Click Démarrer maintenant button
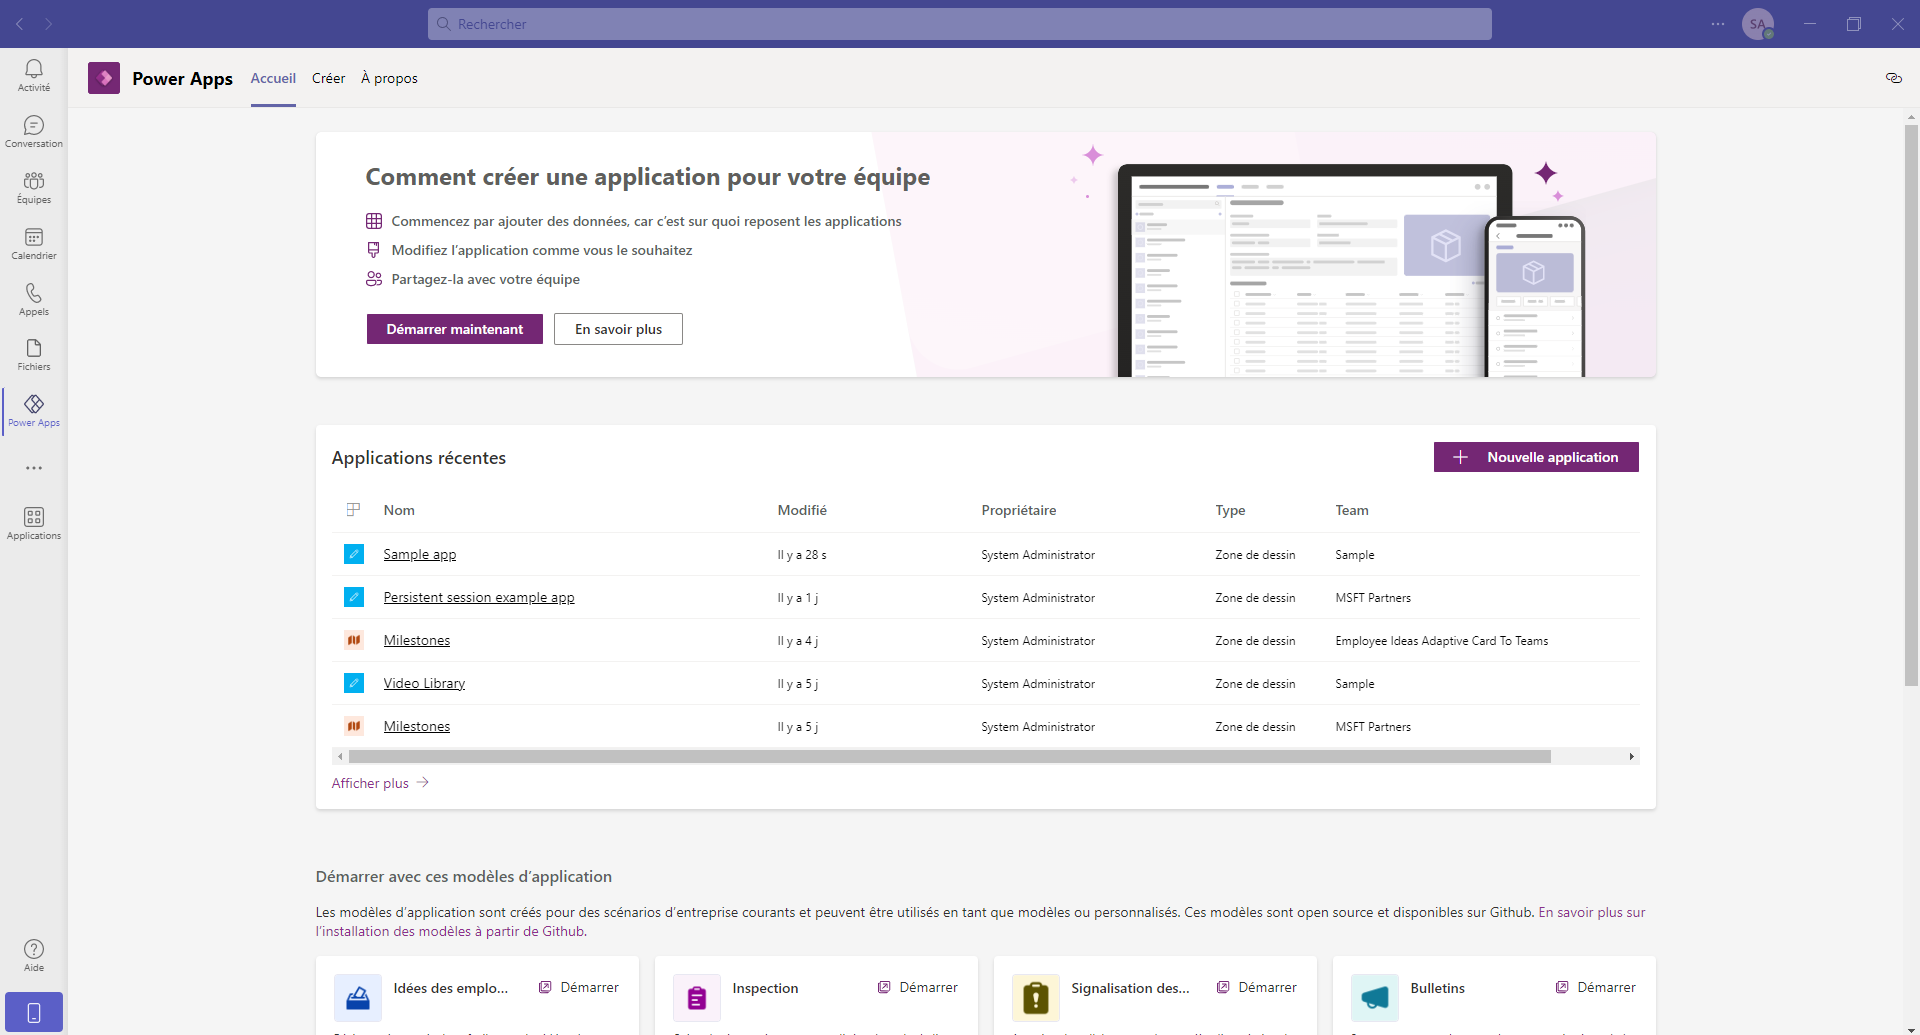This screenshot has width=1920, height=1035. (455, 329)
